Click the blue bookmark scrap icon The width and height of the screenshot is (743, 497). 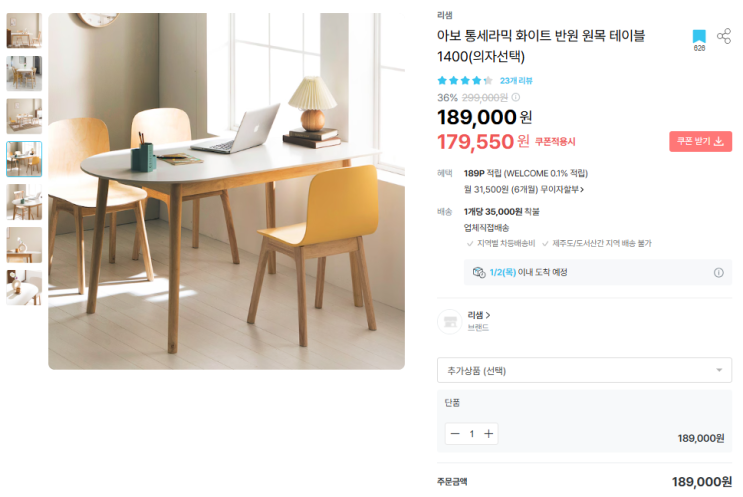pyautogui.click(x=699, y=36)
